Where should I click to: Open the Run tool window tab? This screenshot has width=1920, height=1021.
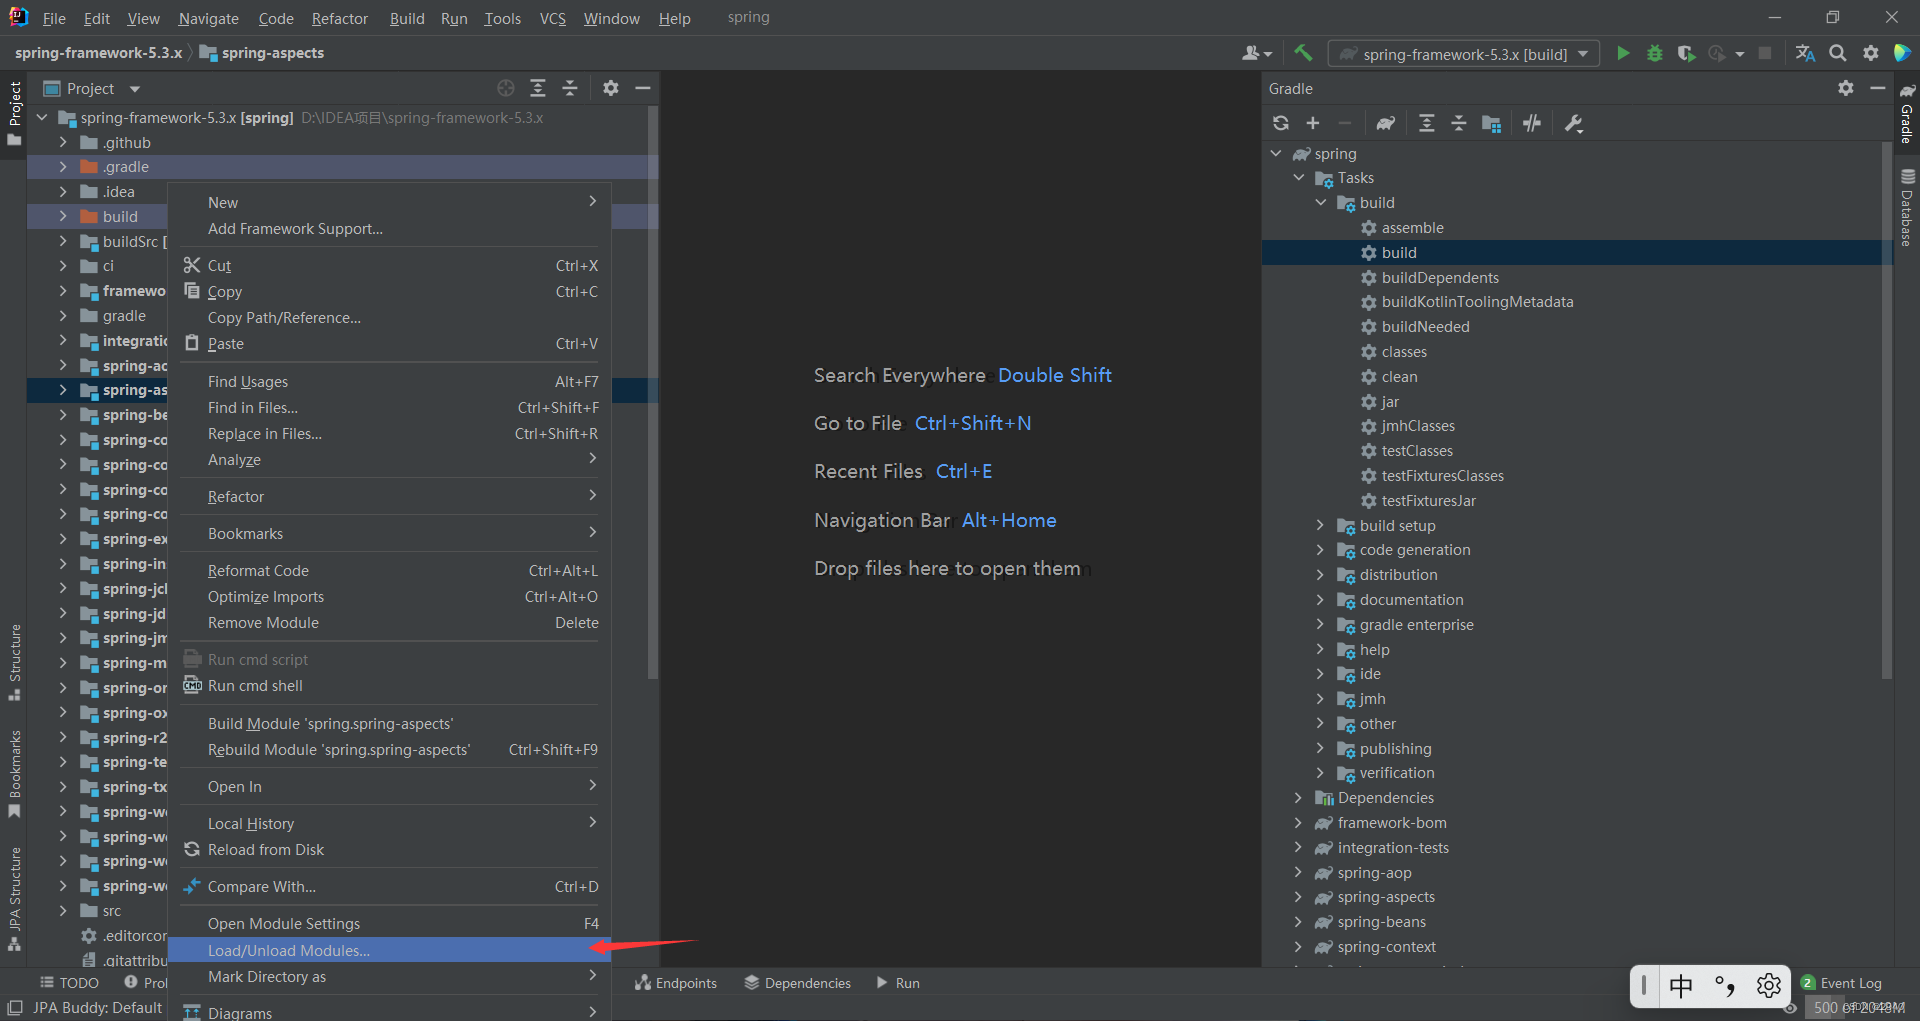click(x=898, y=983)
